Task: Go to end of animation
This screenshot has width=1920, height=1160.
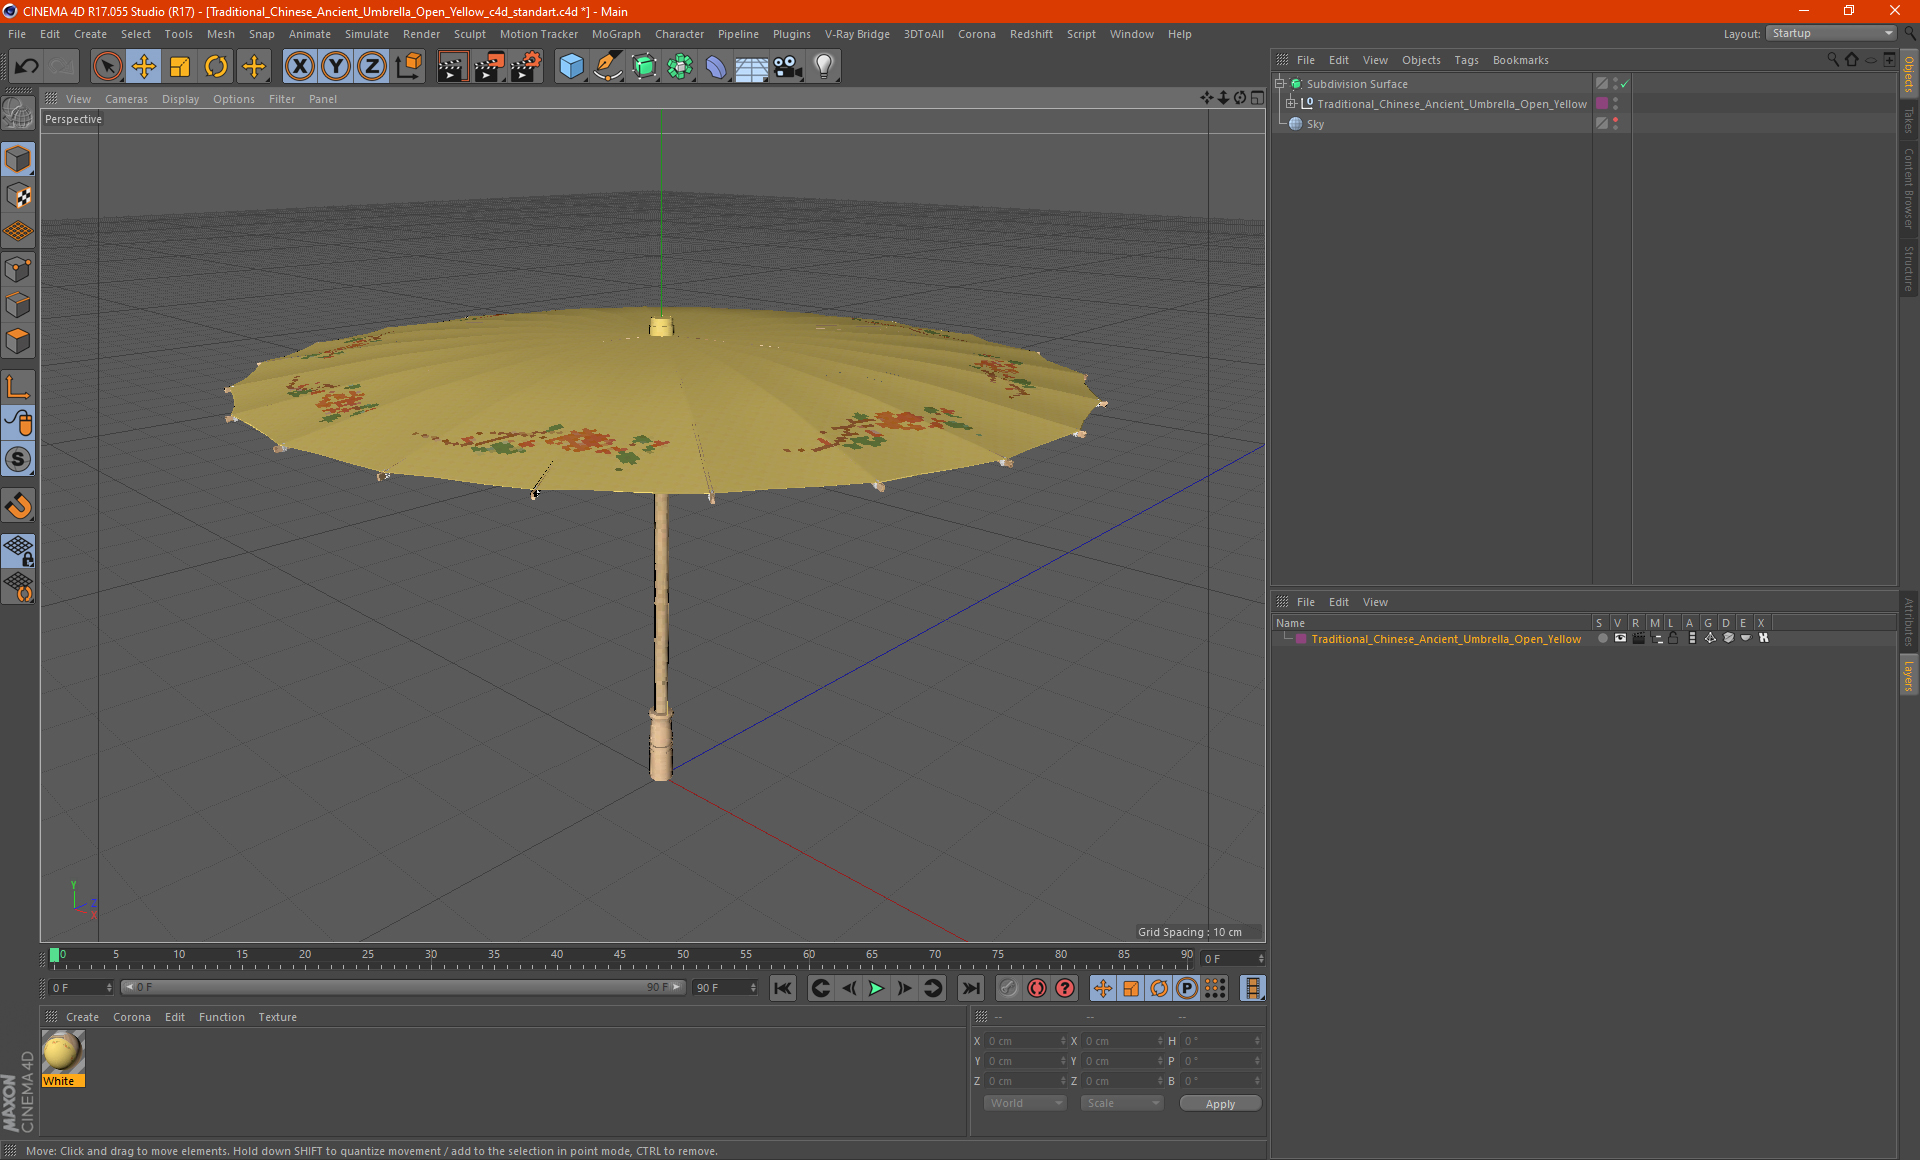Action: tap(971, 988)
